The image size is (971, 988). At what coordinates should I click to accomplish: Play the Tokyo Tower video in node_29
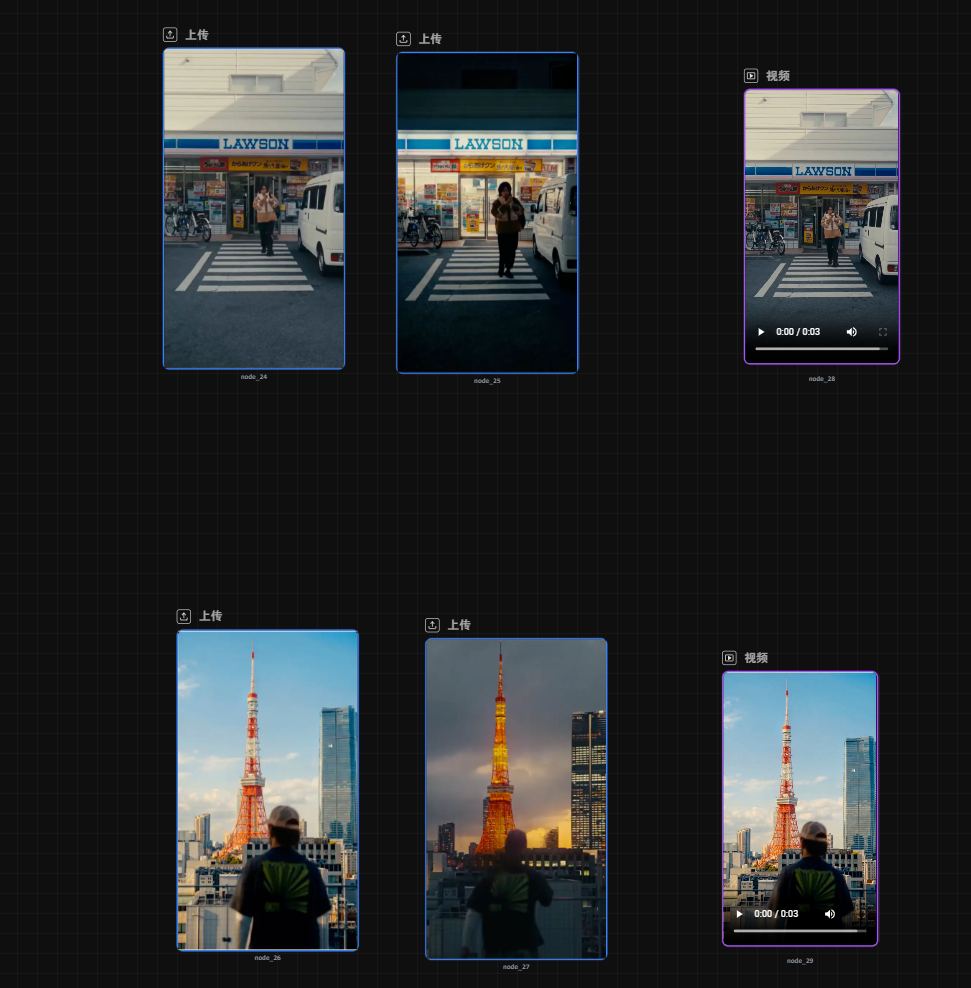(739, 914)
